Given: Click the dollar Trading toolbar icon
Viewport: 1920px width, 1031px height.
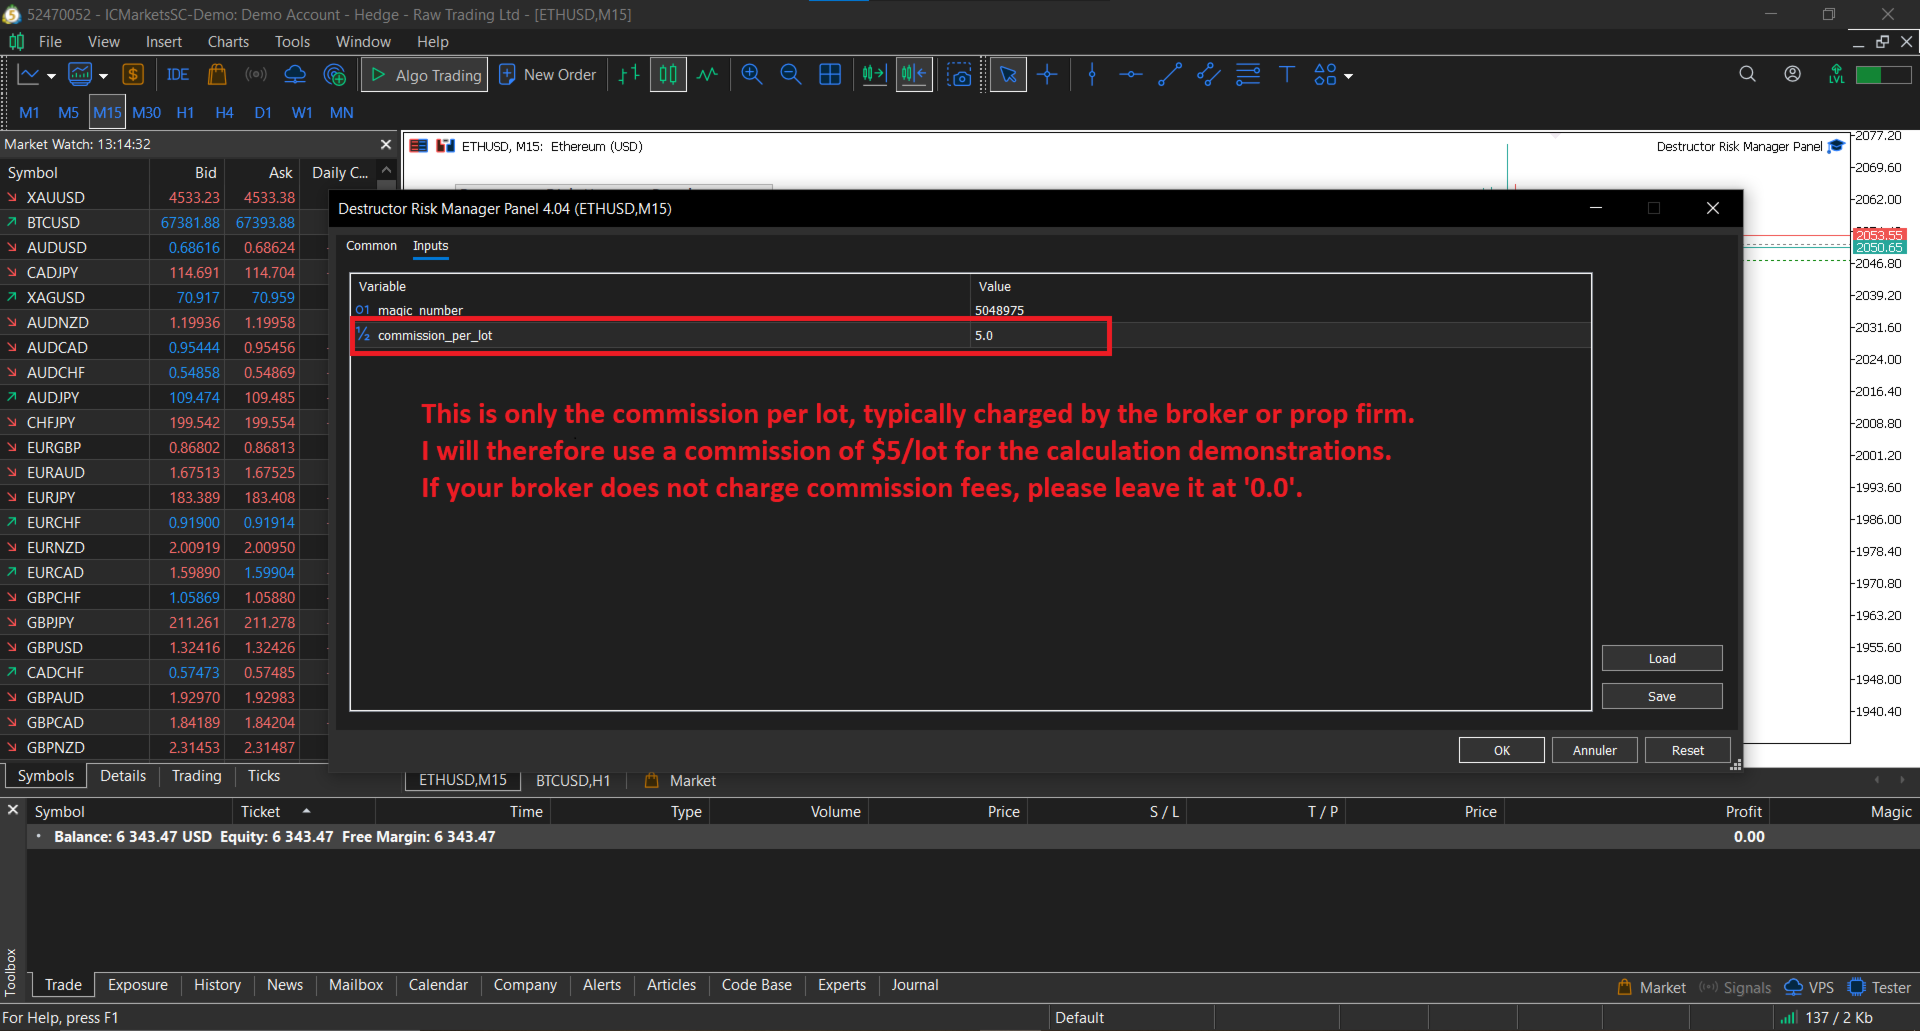Looking at the screenshot, I should [133, 75].
